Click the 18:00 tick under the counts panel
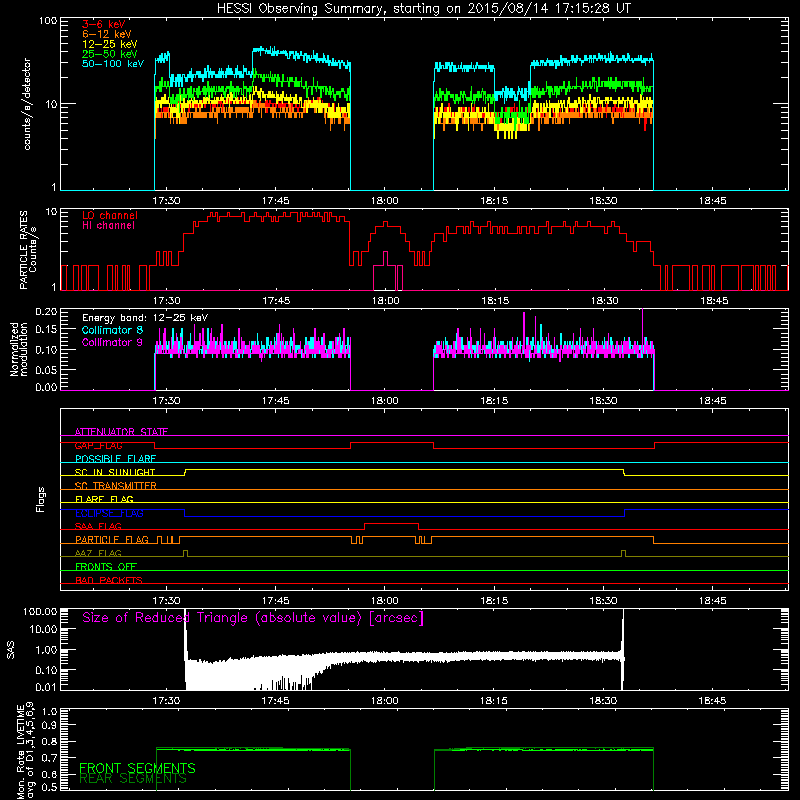The height and width of the screenshot is (800, 800). point(385,201)
